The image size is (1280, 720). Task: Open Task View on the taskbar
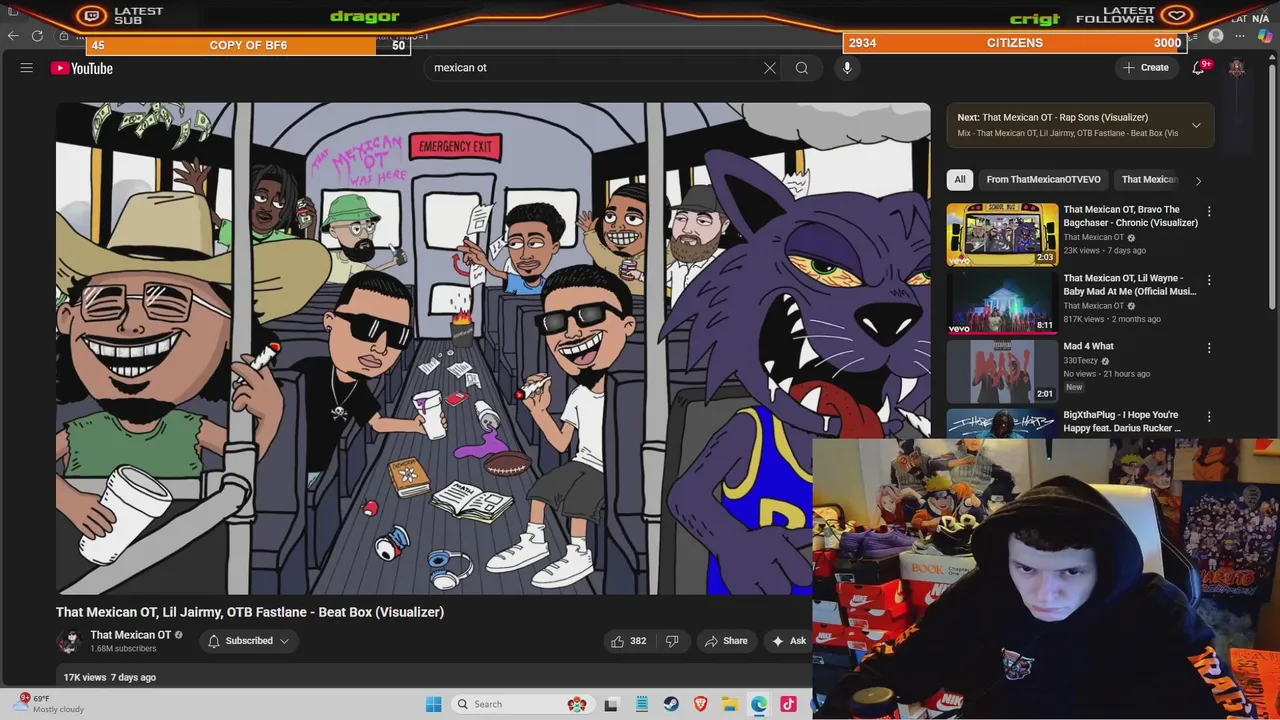(x=611, y=704)
